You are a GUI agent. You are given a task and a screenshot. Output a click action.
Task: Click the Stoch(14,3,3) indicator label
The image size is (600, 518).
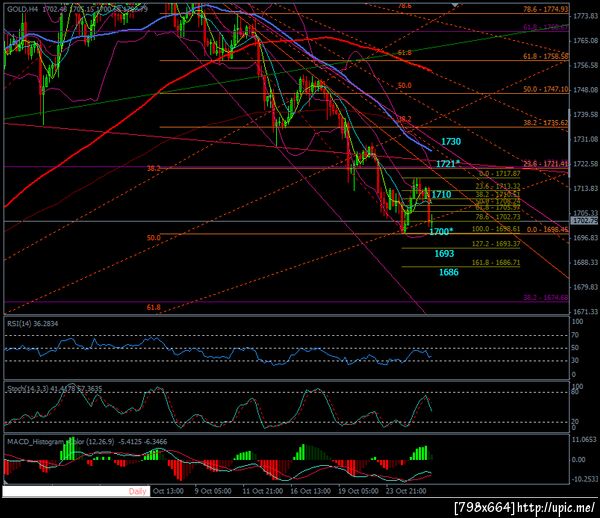54,389
